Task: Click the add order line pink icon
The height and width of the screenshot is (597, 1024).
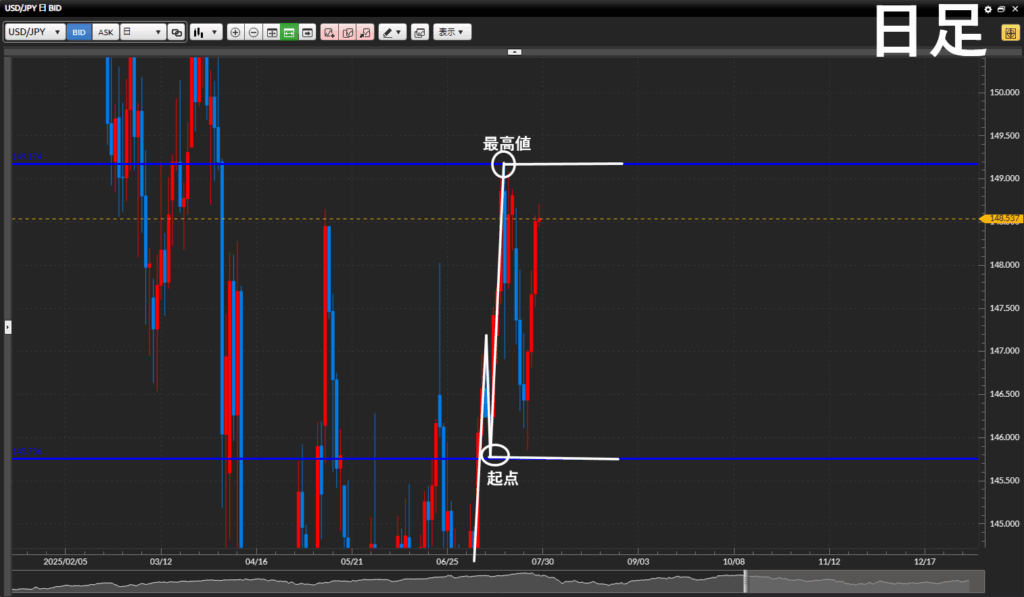Action: pos(329,32)
